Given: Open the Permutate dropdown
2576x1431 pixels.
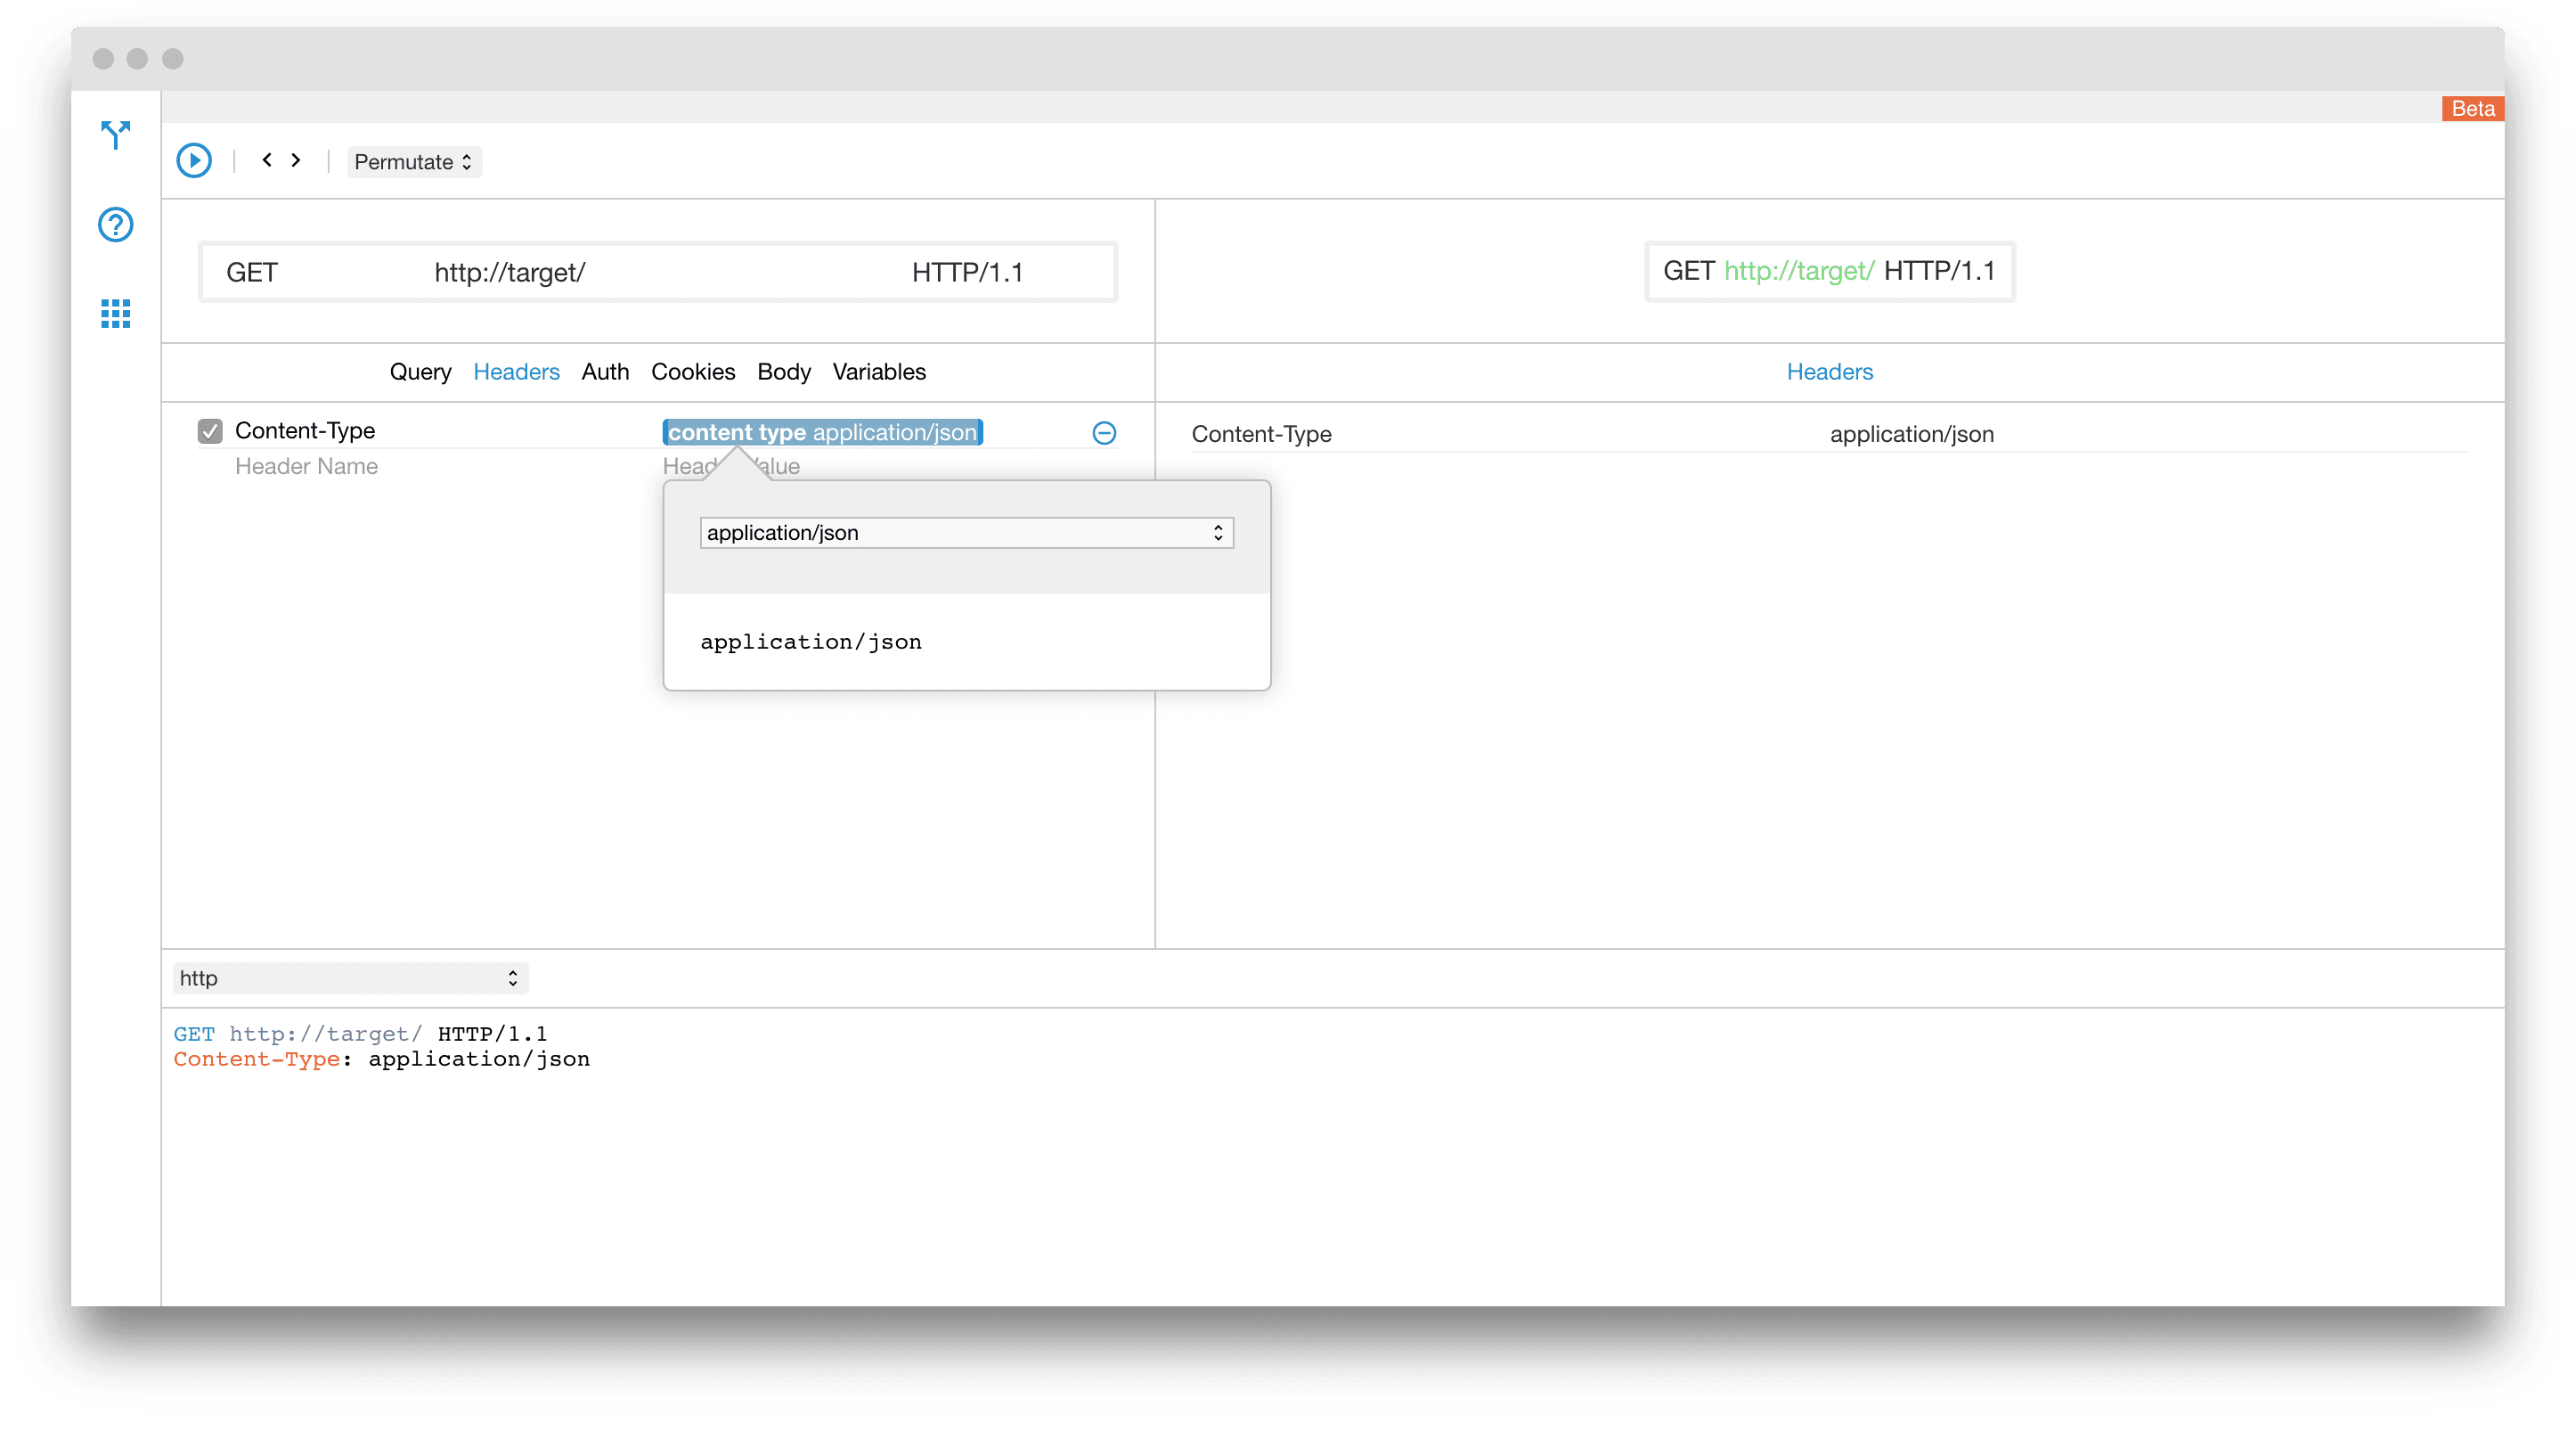Looking at the screenshot, I should point(414,161).
